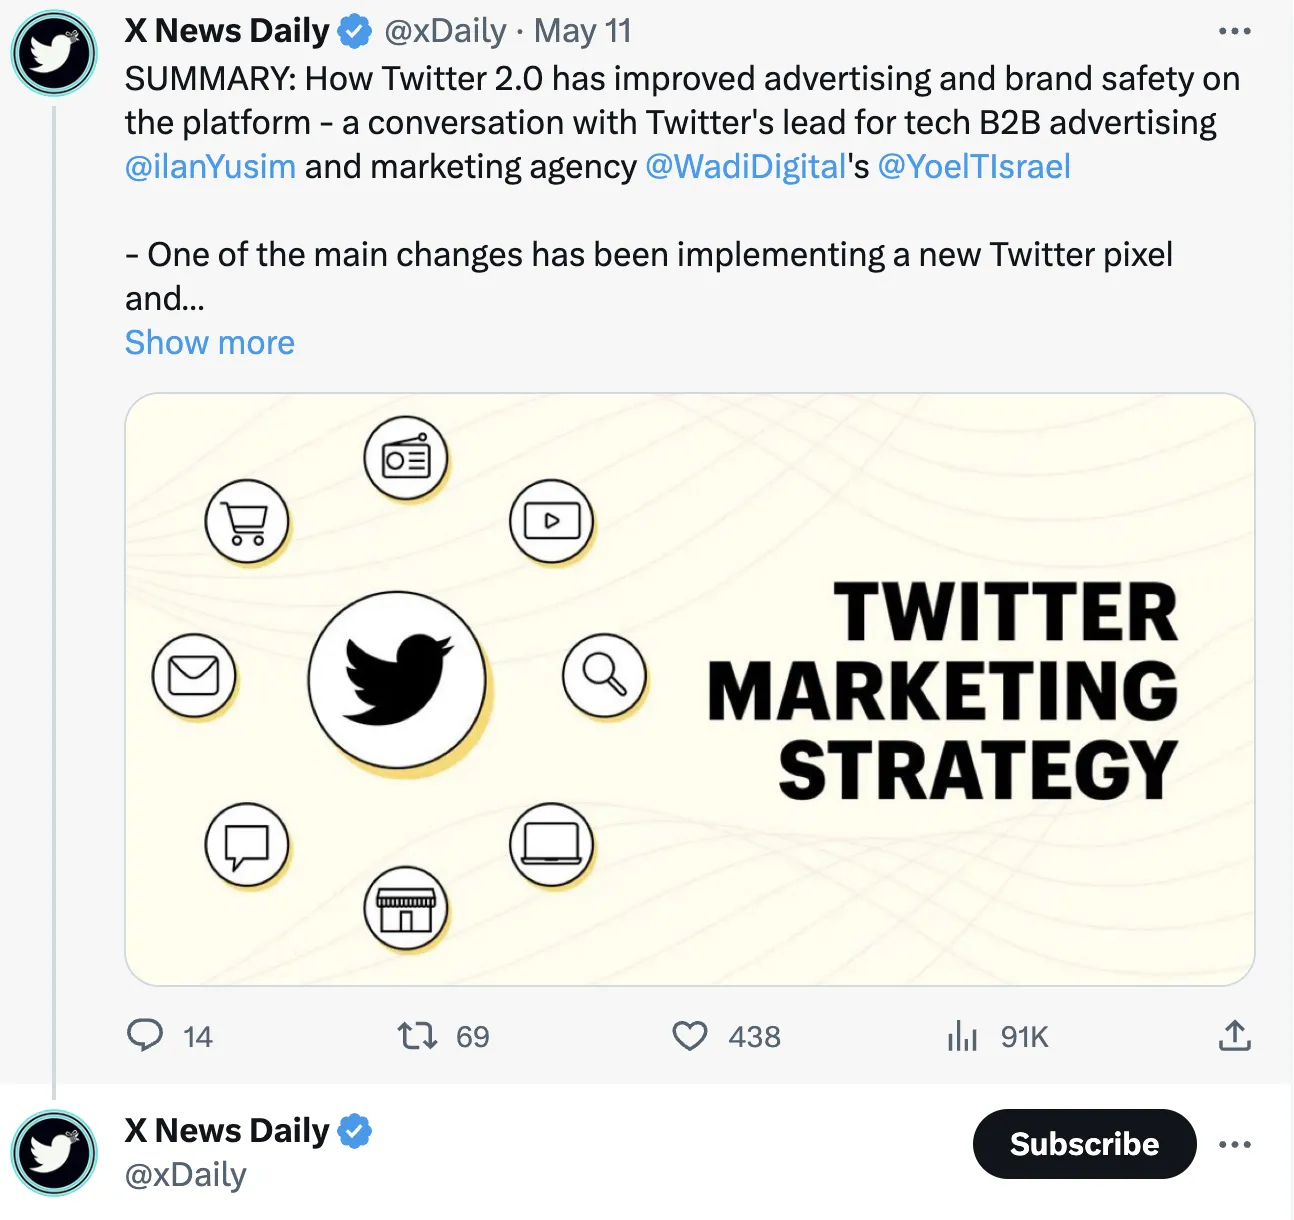The width and height of the screenshot is (1294, 1220).
Task: Open X News Daily profile name in header
Action: [x=226, y=31]
